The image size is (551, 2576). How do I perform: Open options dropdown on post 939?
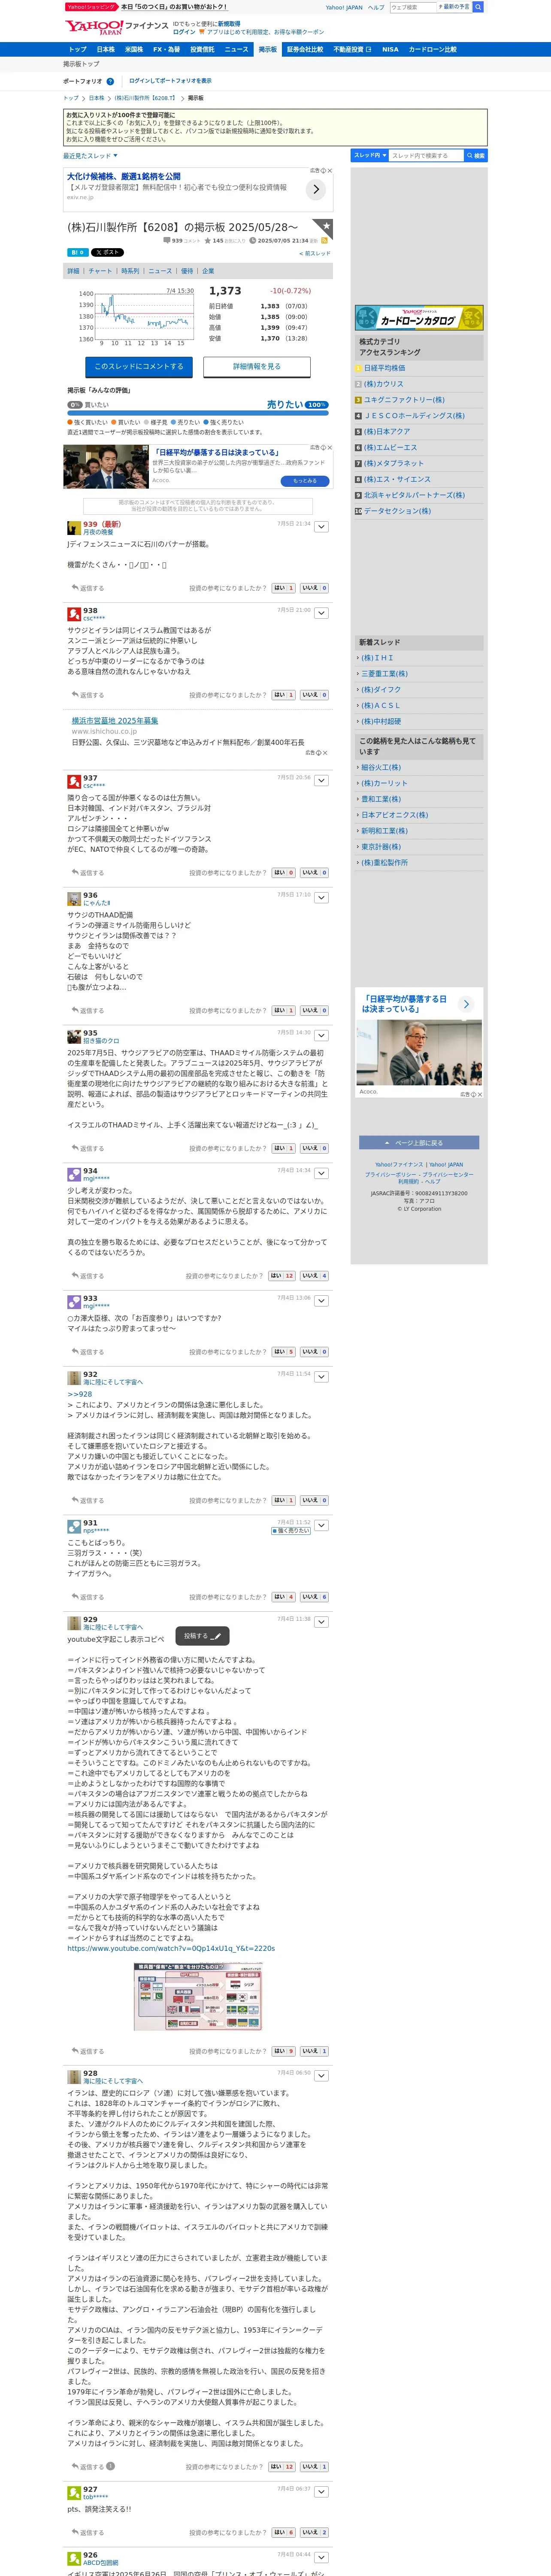click(322, 527)
